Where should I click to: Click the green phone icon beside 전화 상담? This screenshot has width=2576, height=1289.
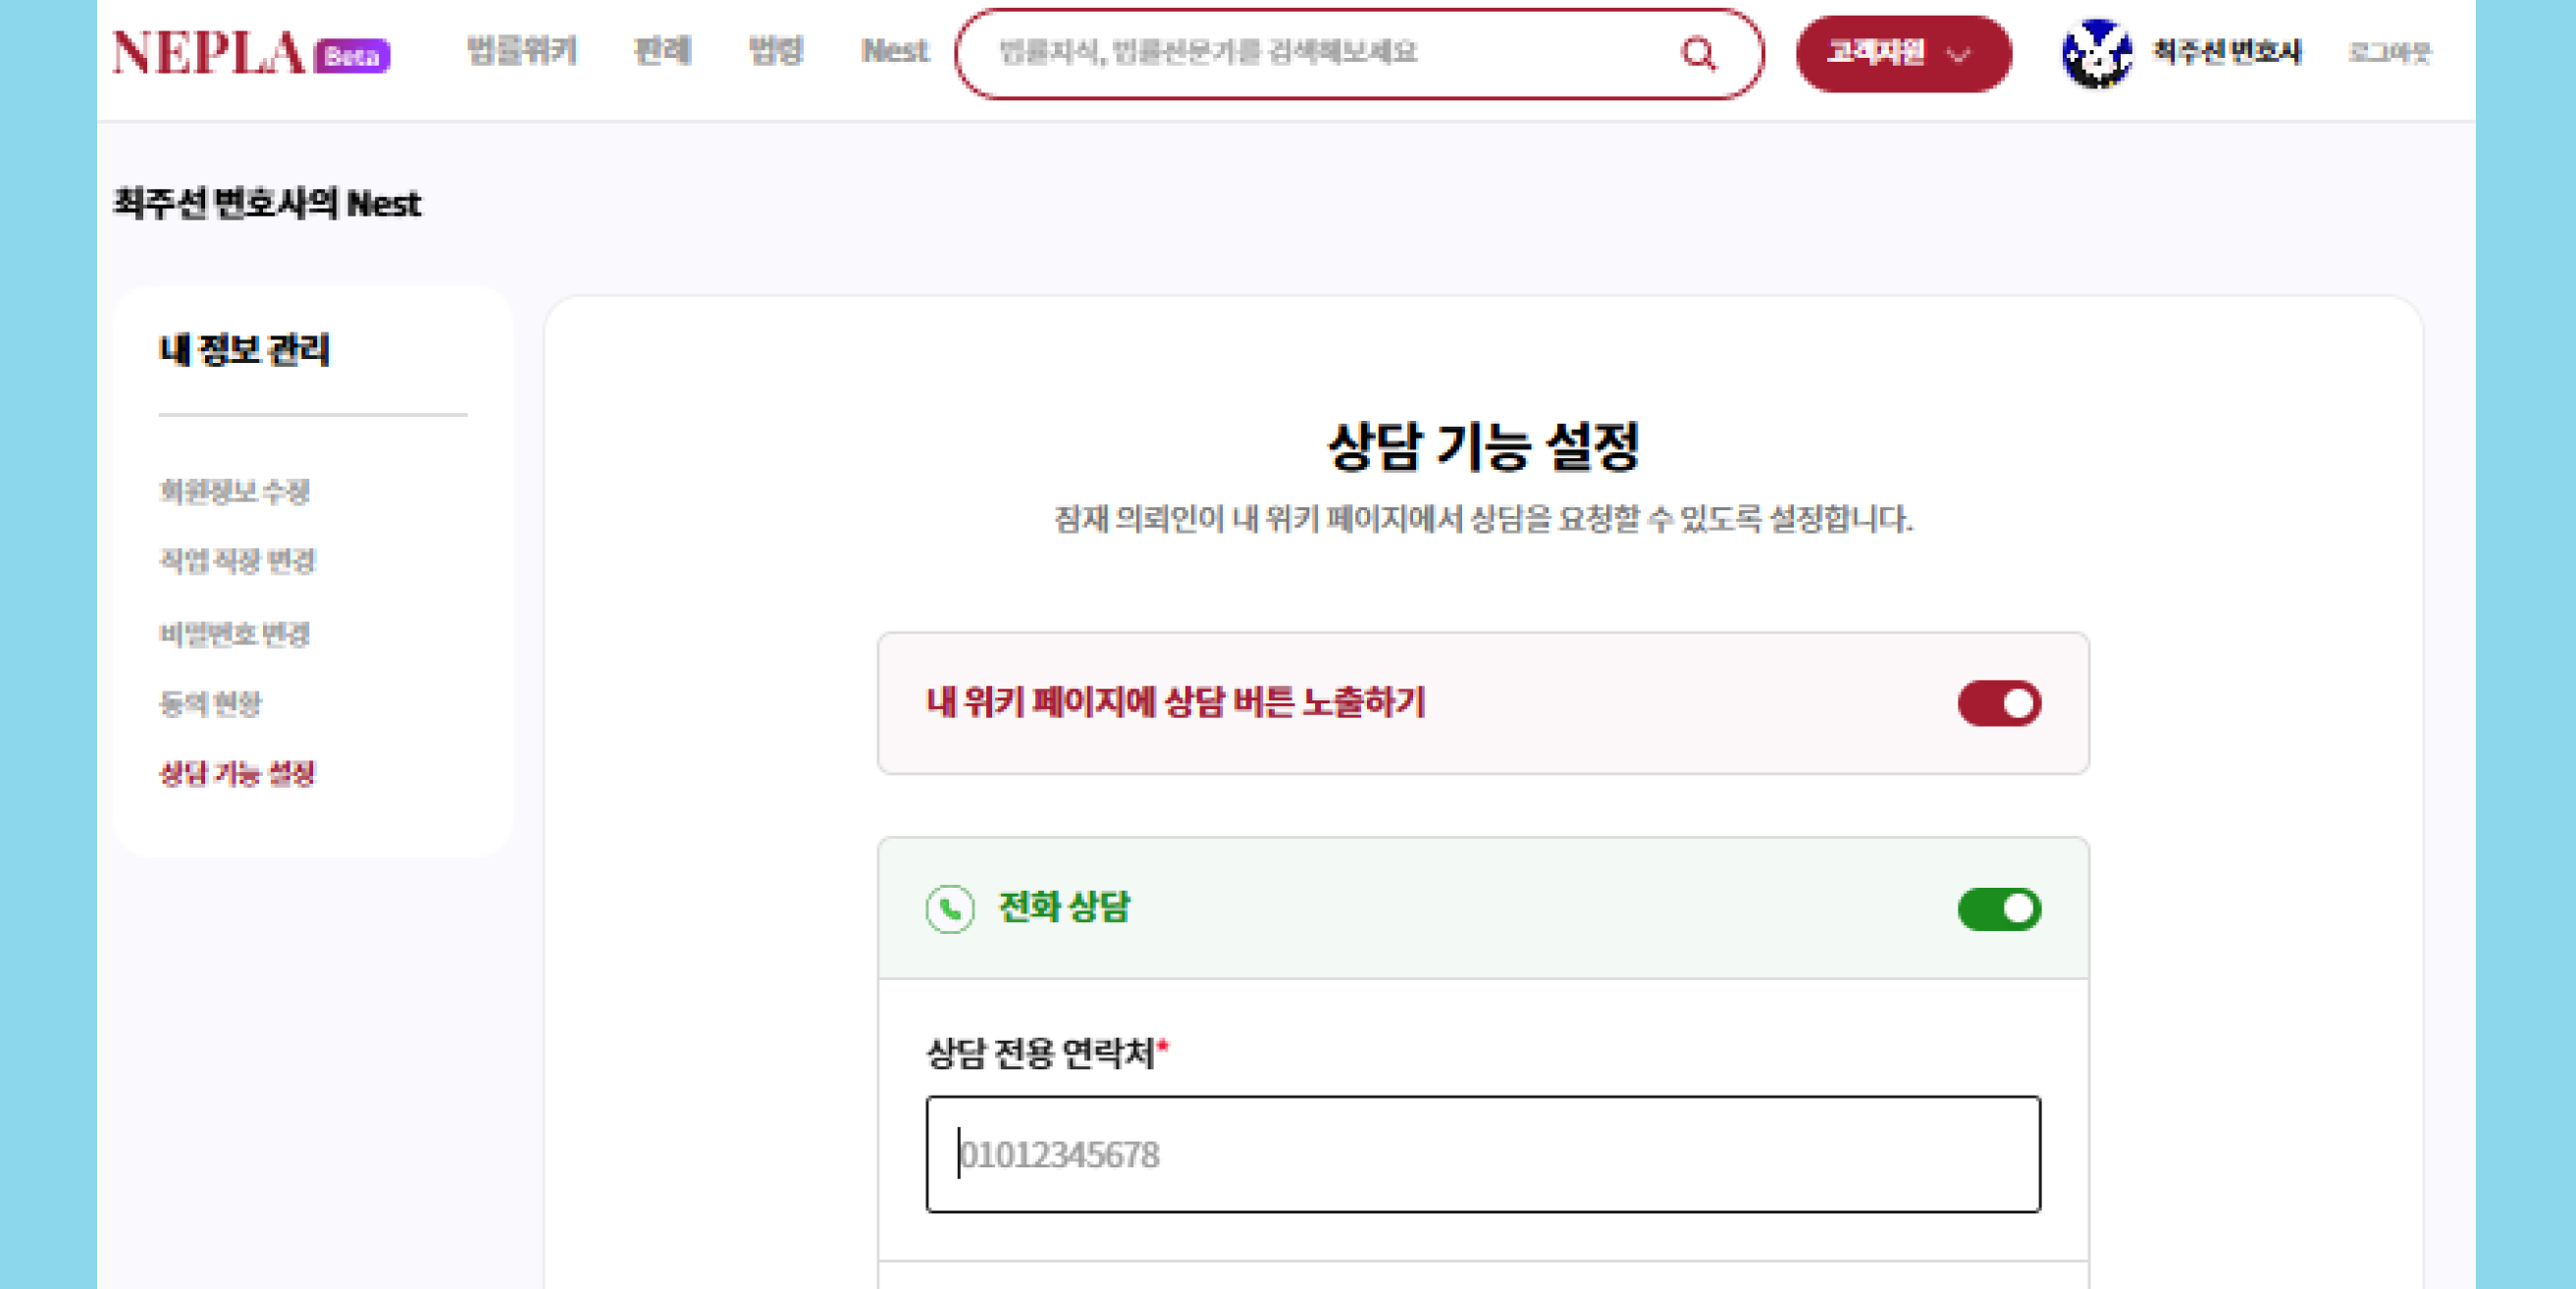click(949, 909)
